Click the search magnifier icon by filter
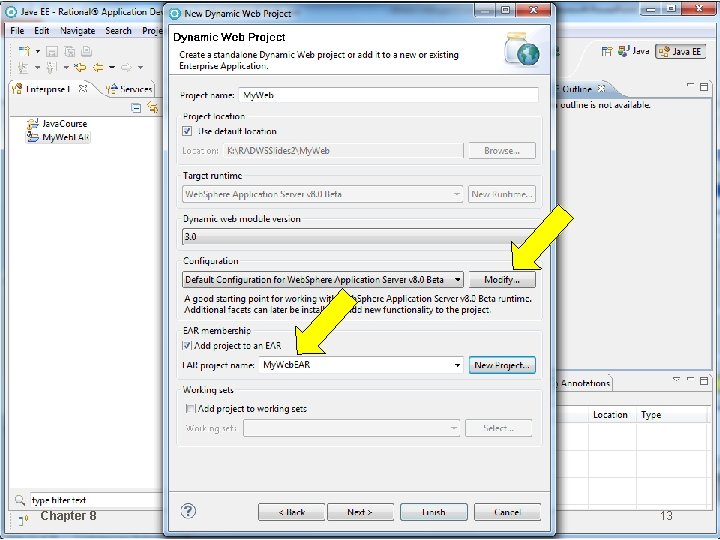Screen dimensions: 720x540 pyautogui.click(x=19, y=500)
